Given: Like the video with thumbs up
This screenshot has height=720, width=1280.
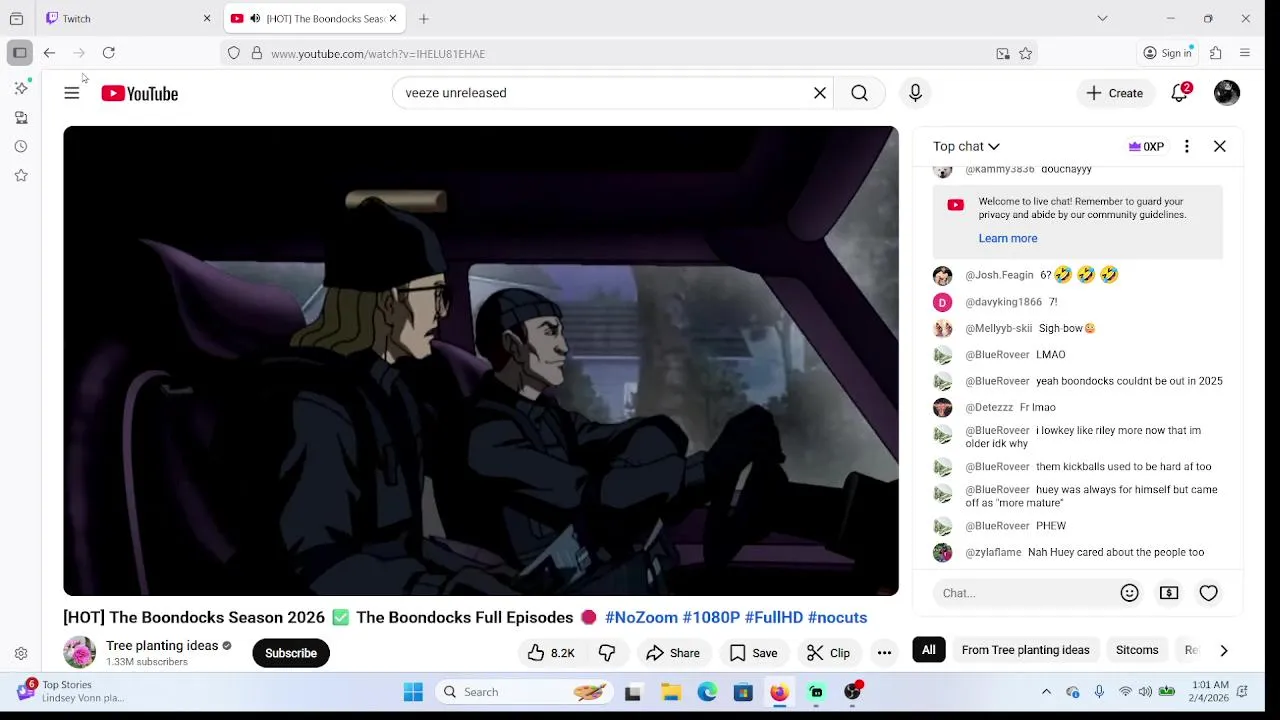Looking at the screenshot, I should (551, 653).
